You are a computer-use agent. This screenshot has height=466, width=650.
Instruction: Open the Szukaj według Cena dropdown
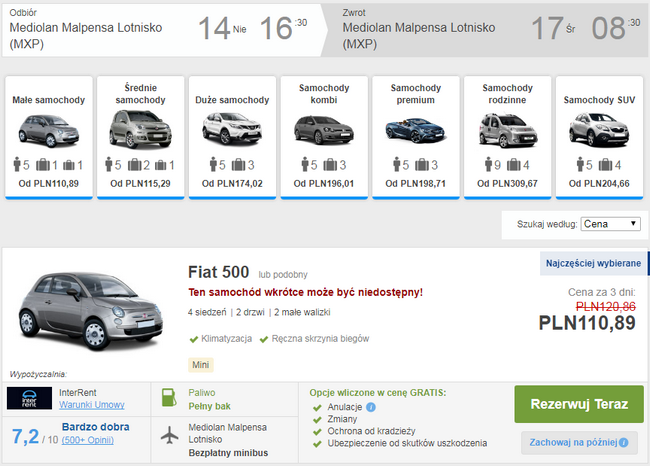610,224
